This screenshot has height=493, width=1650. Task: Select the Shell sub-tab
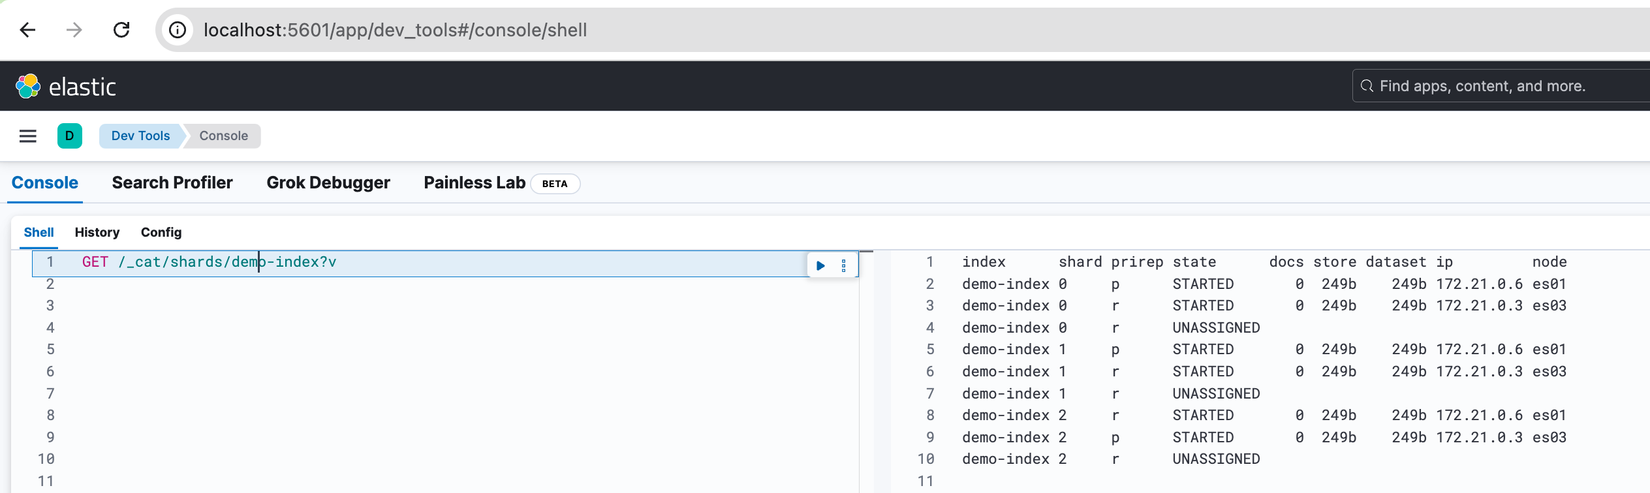click(x=39, y=232)
